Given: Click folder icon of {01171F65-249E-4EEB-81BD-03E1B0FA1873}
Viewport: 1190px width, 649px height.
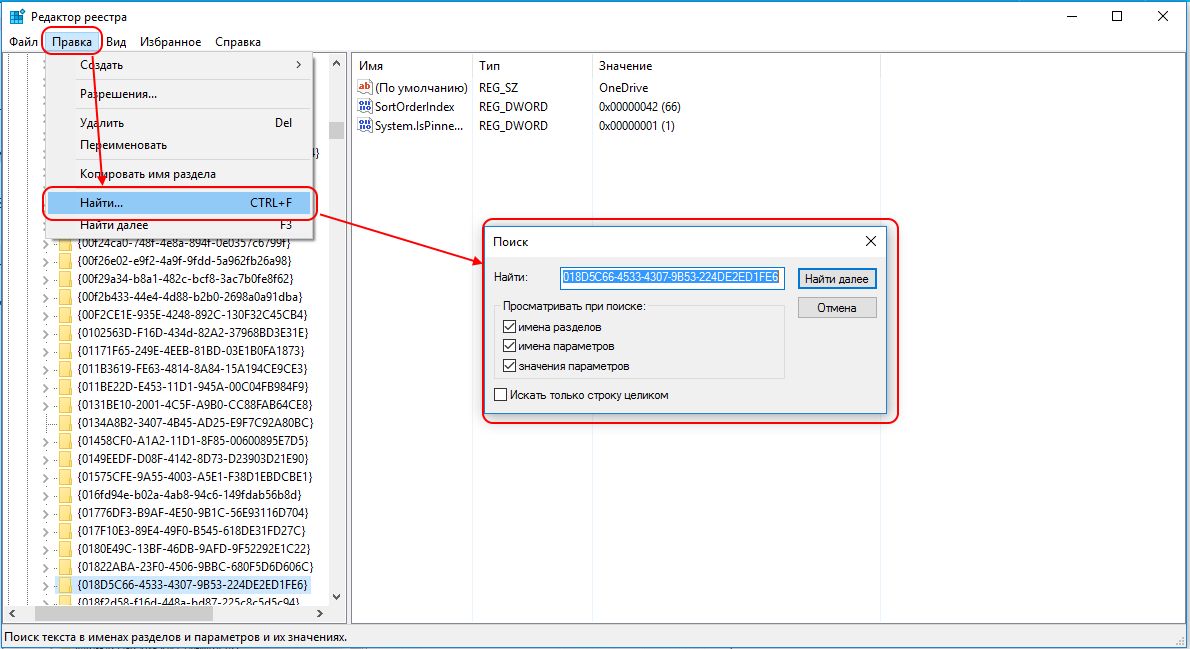Looking at the screenshot, I should click(65, 351).
